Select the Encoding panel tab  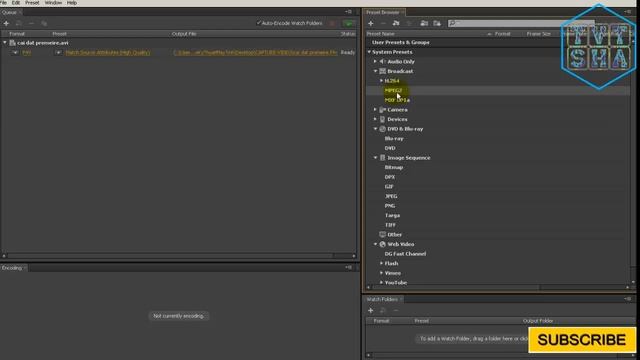[12, 268]
